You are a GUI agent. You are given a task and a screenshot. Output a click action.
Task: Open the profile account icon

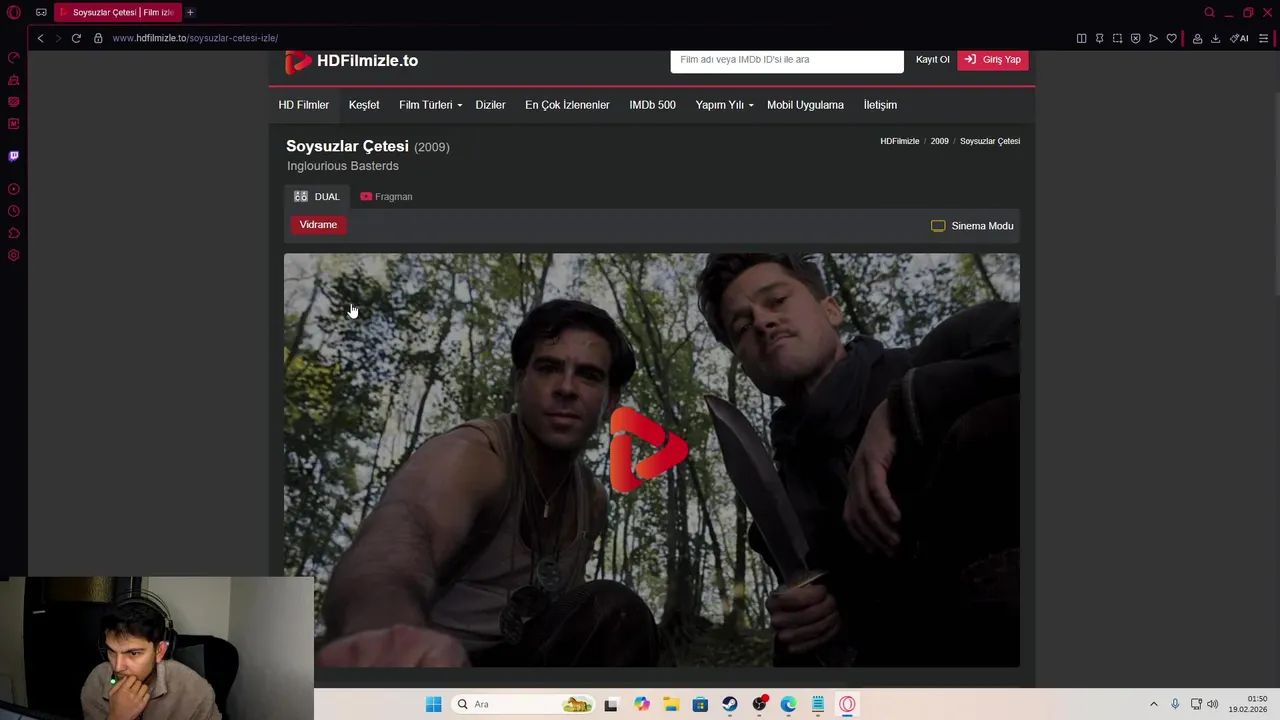click(1197, 38)
